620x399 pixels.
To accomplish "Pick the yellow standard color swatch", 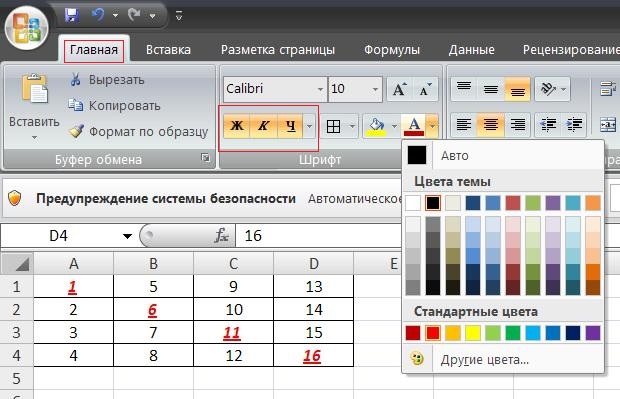I will [473, 333].
